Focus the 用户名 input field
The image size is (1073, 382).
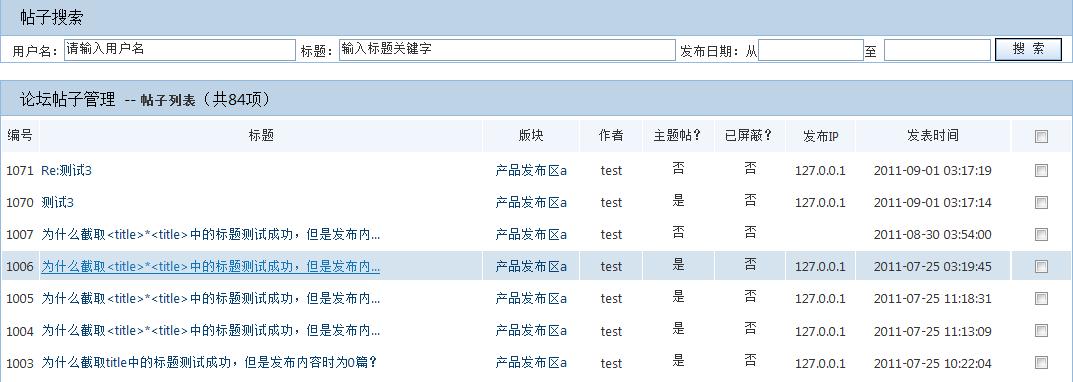click(180, 49)
